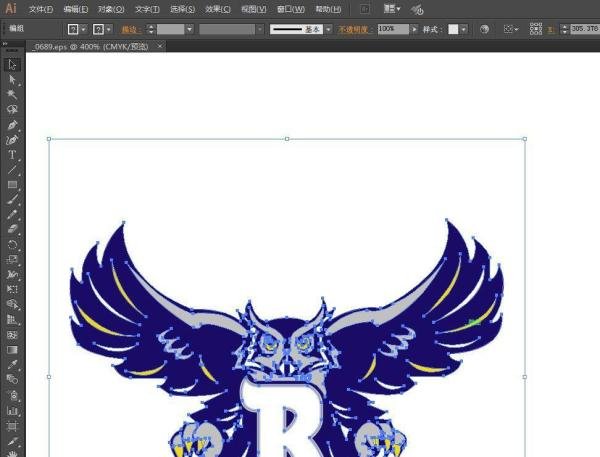
Task: Expand the stroke weight dropdown
Action: pyautogui.click(x=189, y=29)
